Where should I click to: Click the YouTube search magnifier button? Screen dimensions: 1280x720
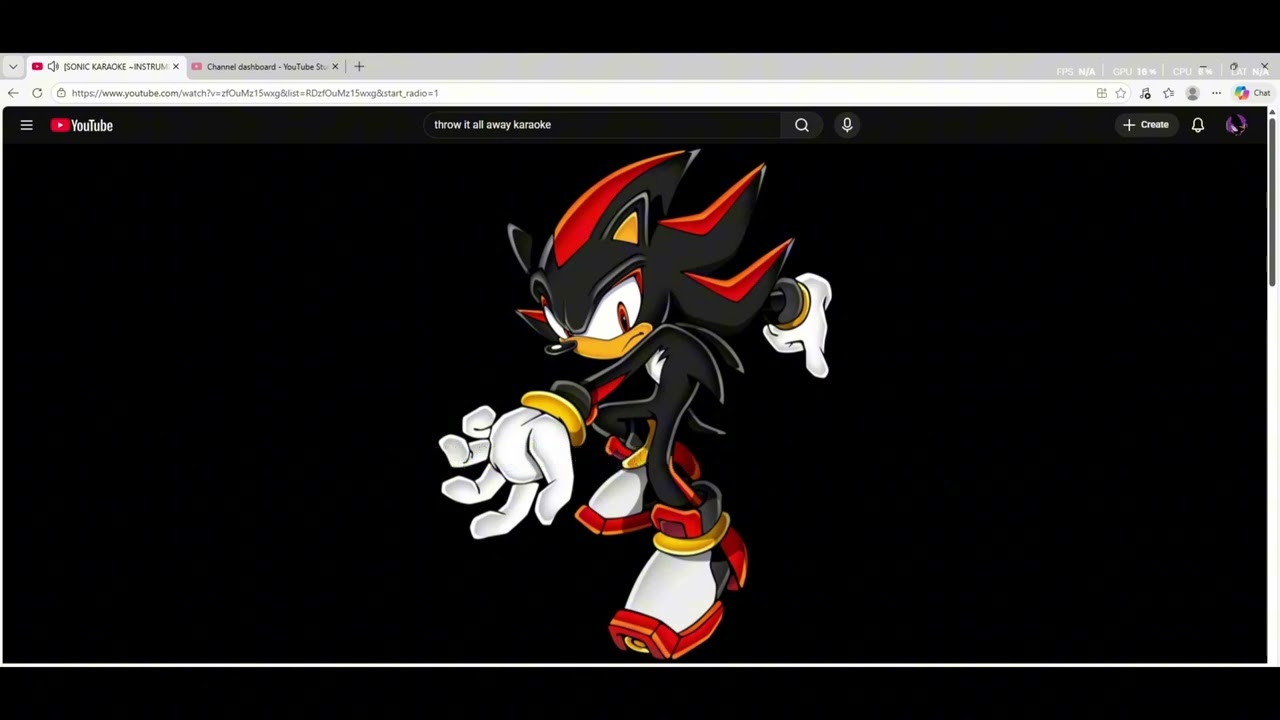pos(802,125)
